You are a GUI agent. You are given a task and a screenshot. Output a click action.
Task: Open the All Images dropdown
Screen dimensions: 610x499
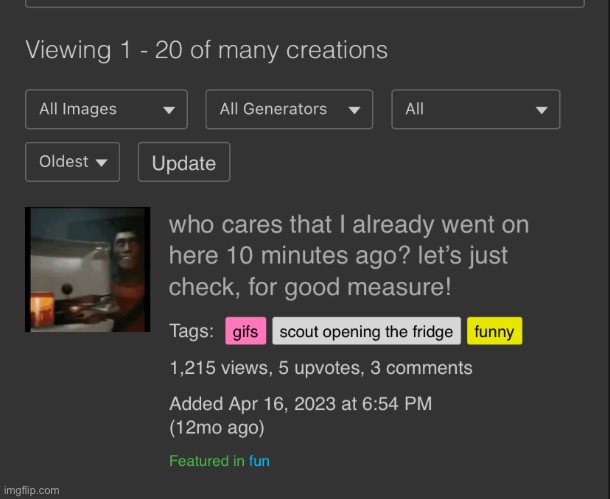(106, 109)
